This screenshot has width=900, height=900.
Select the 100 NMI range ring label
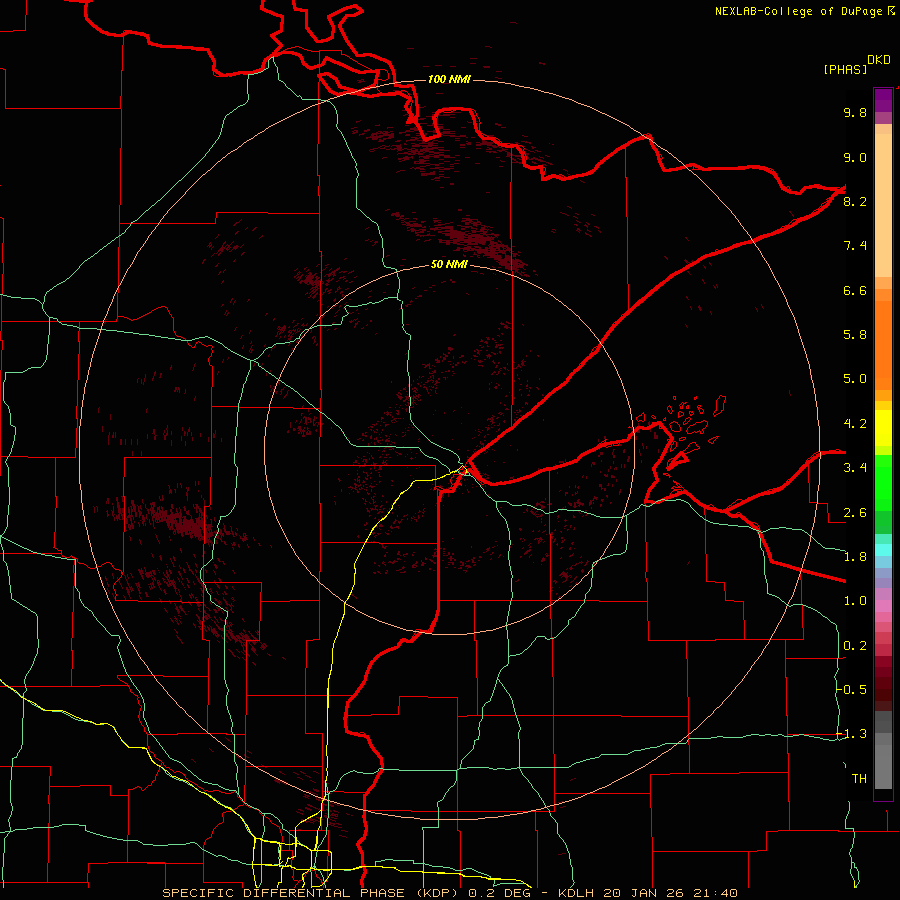(x=449, y=79)
